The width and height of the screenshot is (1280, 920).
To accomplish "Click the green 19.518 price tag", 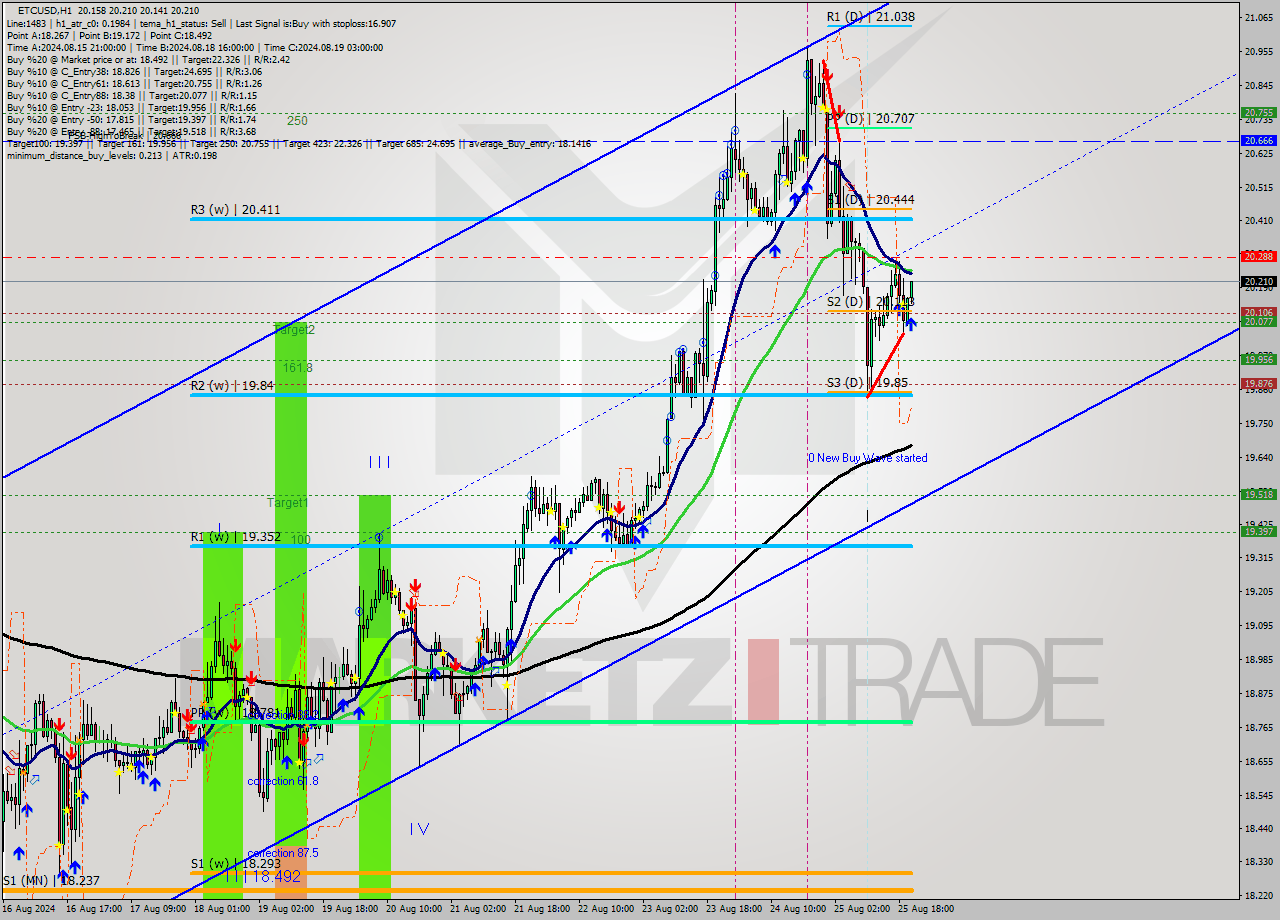I will [1257, 494].
